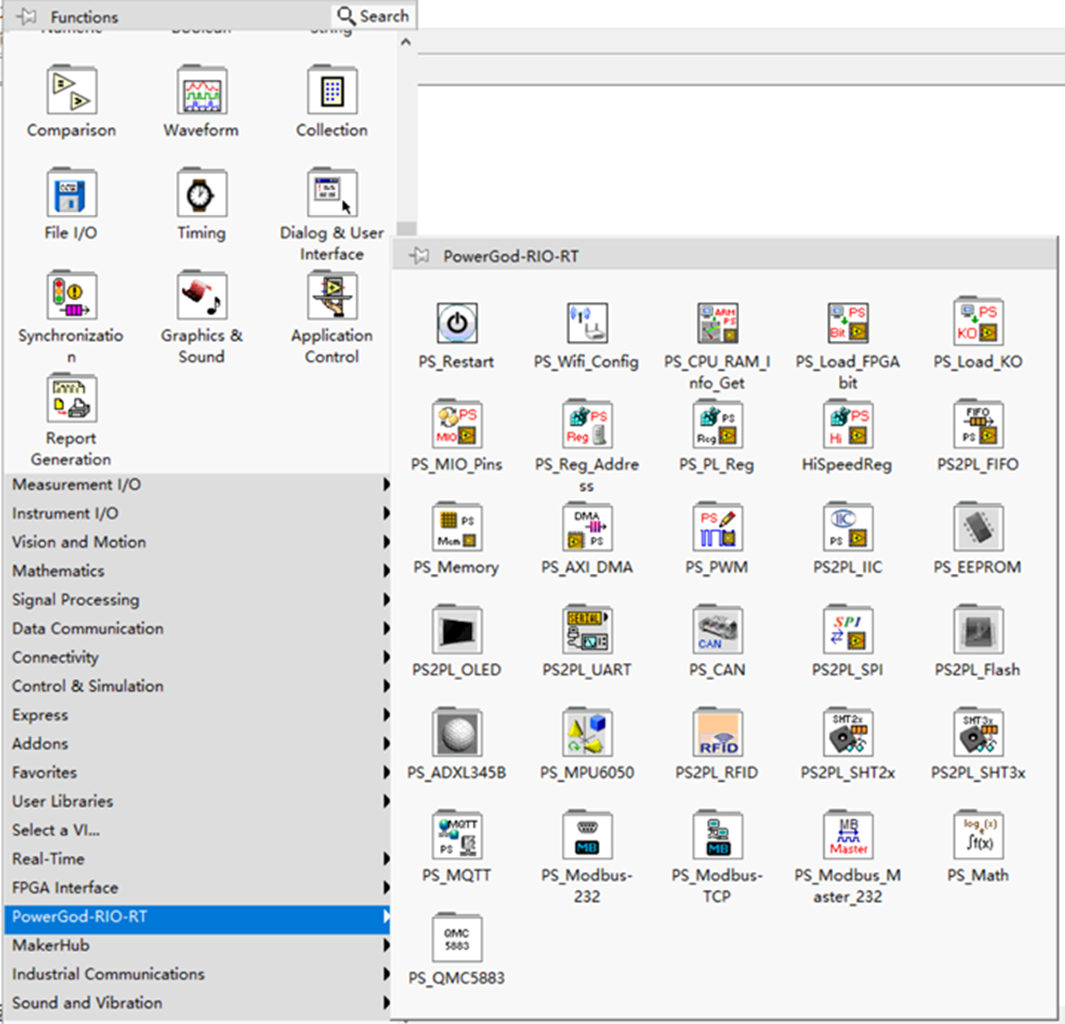1065x1024 pixels.
Task: Expand Data Communication category
Action: (198, 628)
